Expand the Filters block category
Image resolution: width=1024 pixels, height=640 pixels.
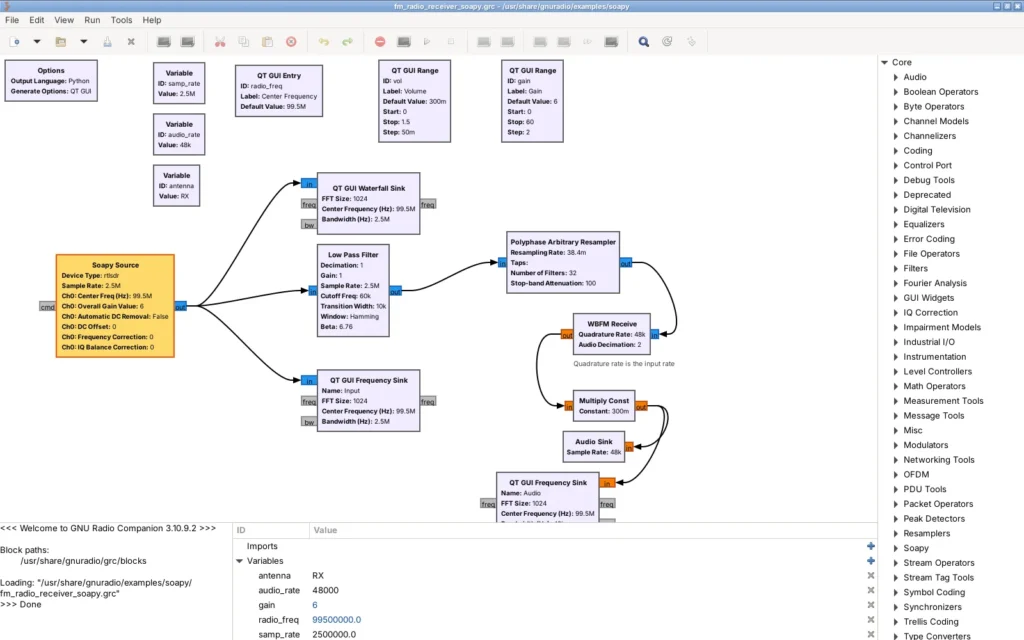click(896, 268)
